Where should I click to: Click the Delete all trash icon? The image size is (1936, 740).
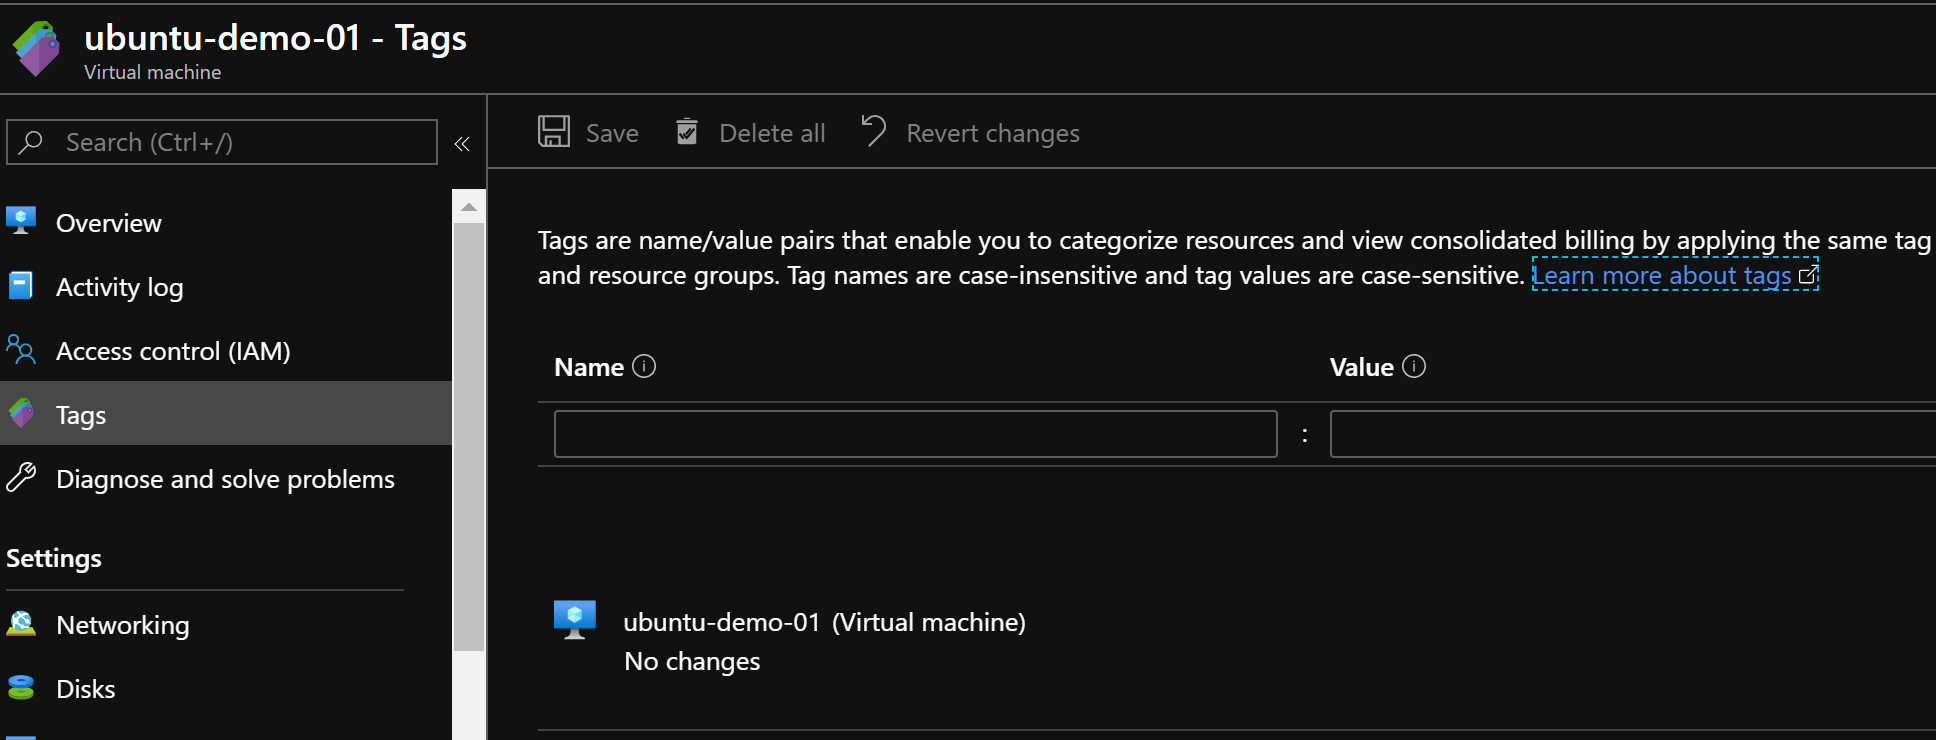(687, 131)
